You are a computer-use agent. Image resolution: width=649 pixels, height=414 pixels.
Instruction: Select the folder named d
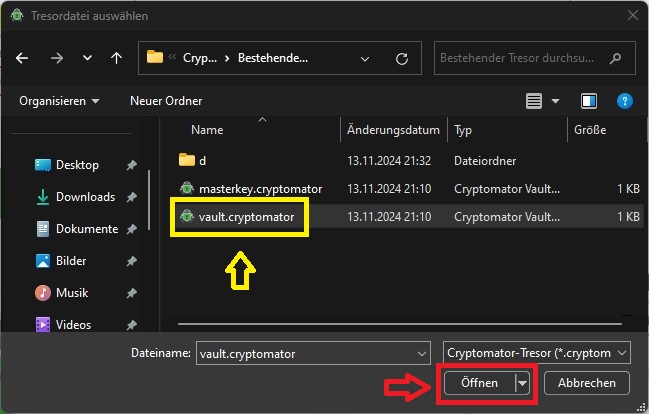[x=201, y=160]
